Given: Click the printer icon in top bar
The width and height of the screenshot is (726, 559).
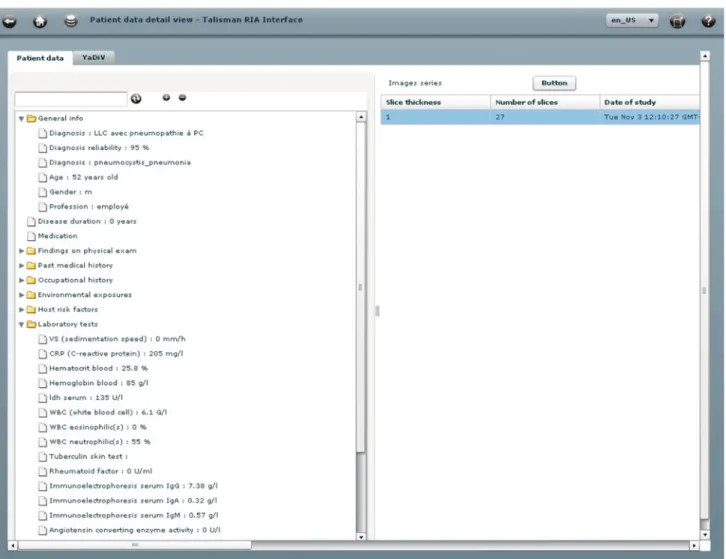Looking at the screenshot, I should click(x=677, y=21).
